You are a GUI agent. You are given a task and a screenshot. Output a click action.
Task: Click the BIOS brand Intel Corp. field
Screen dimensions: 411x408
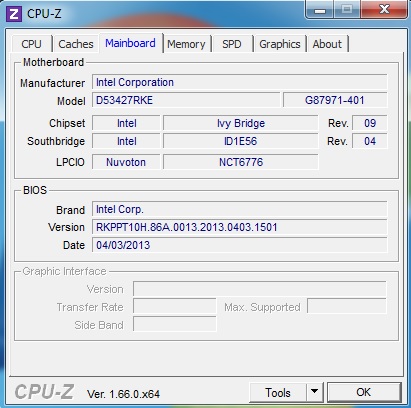[x=240, y=209]
